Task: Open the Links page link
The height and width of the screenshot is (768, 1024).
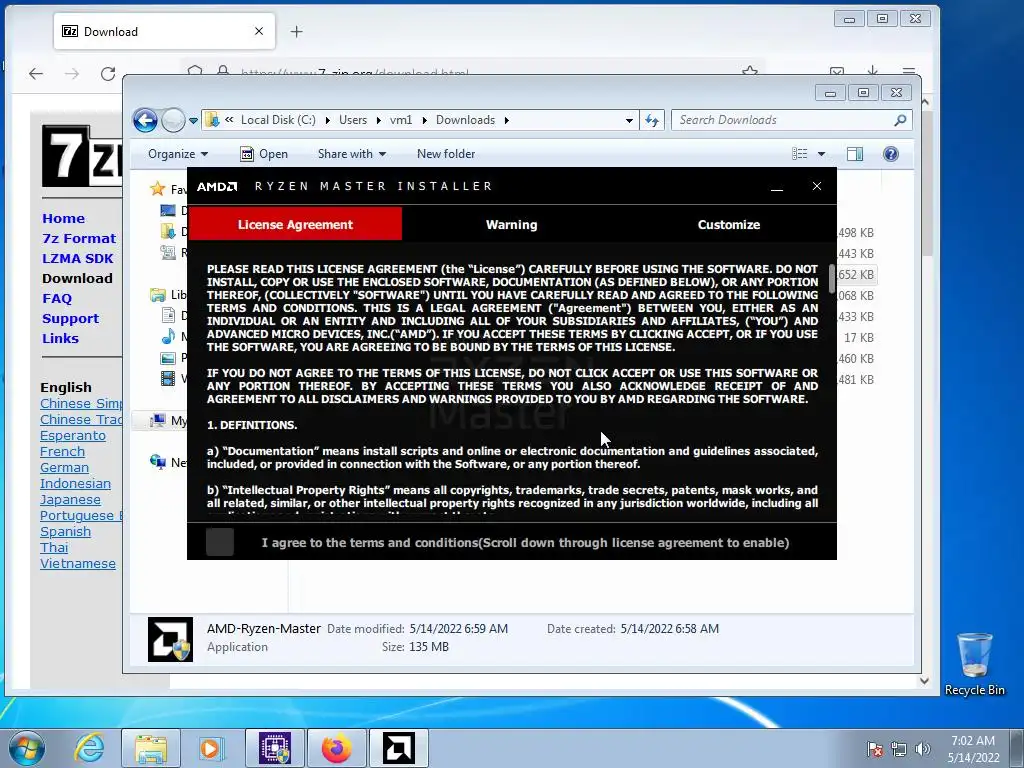Action: 60,338
